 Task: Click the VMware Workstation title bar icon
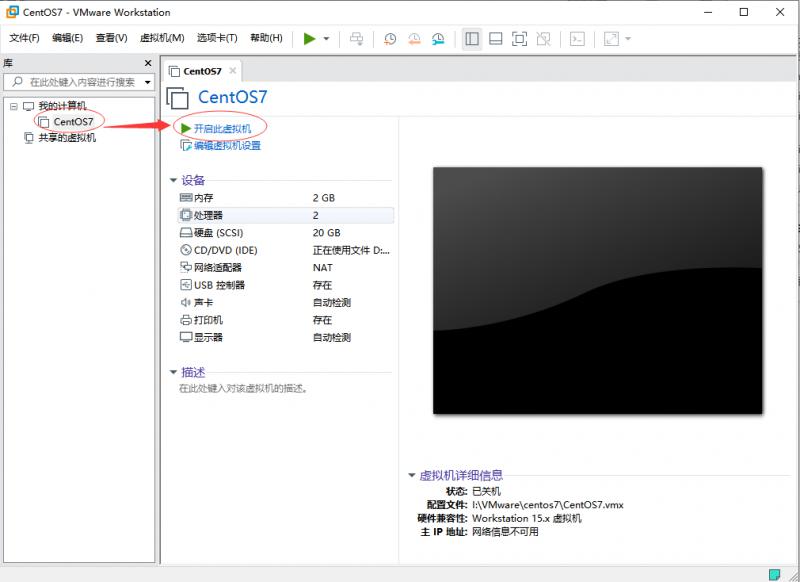12,12
